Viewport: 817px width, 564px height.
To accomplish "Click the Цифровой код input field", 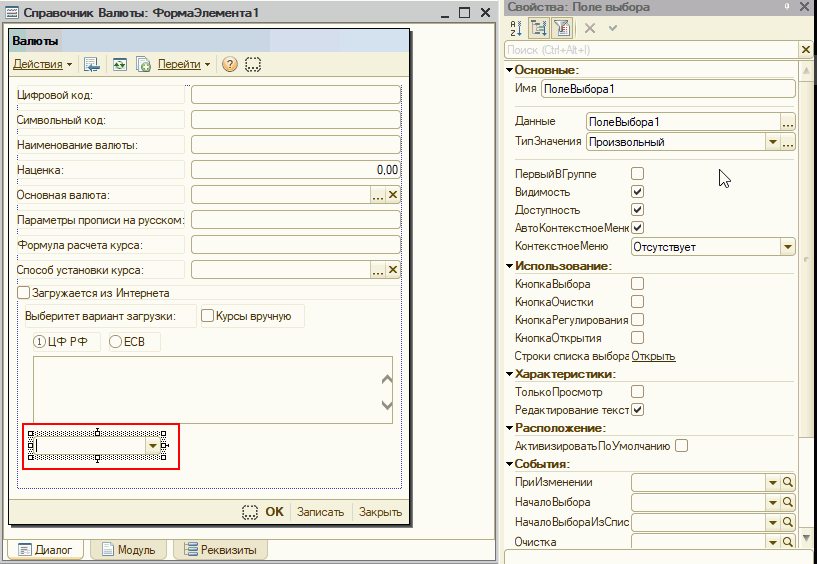I will point(295,95).
